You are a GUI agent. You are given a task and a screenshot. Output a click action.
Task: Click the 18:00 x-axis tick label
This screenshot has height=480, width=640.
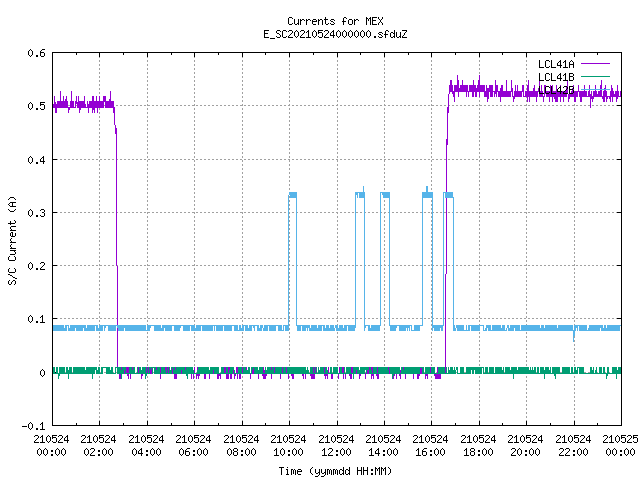point(478,452)
